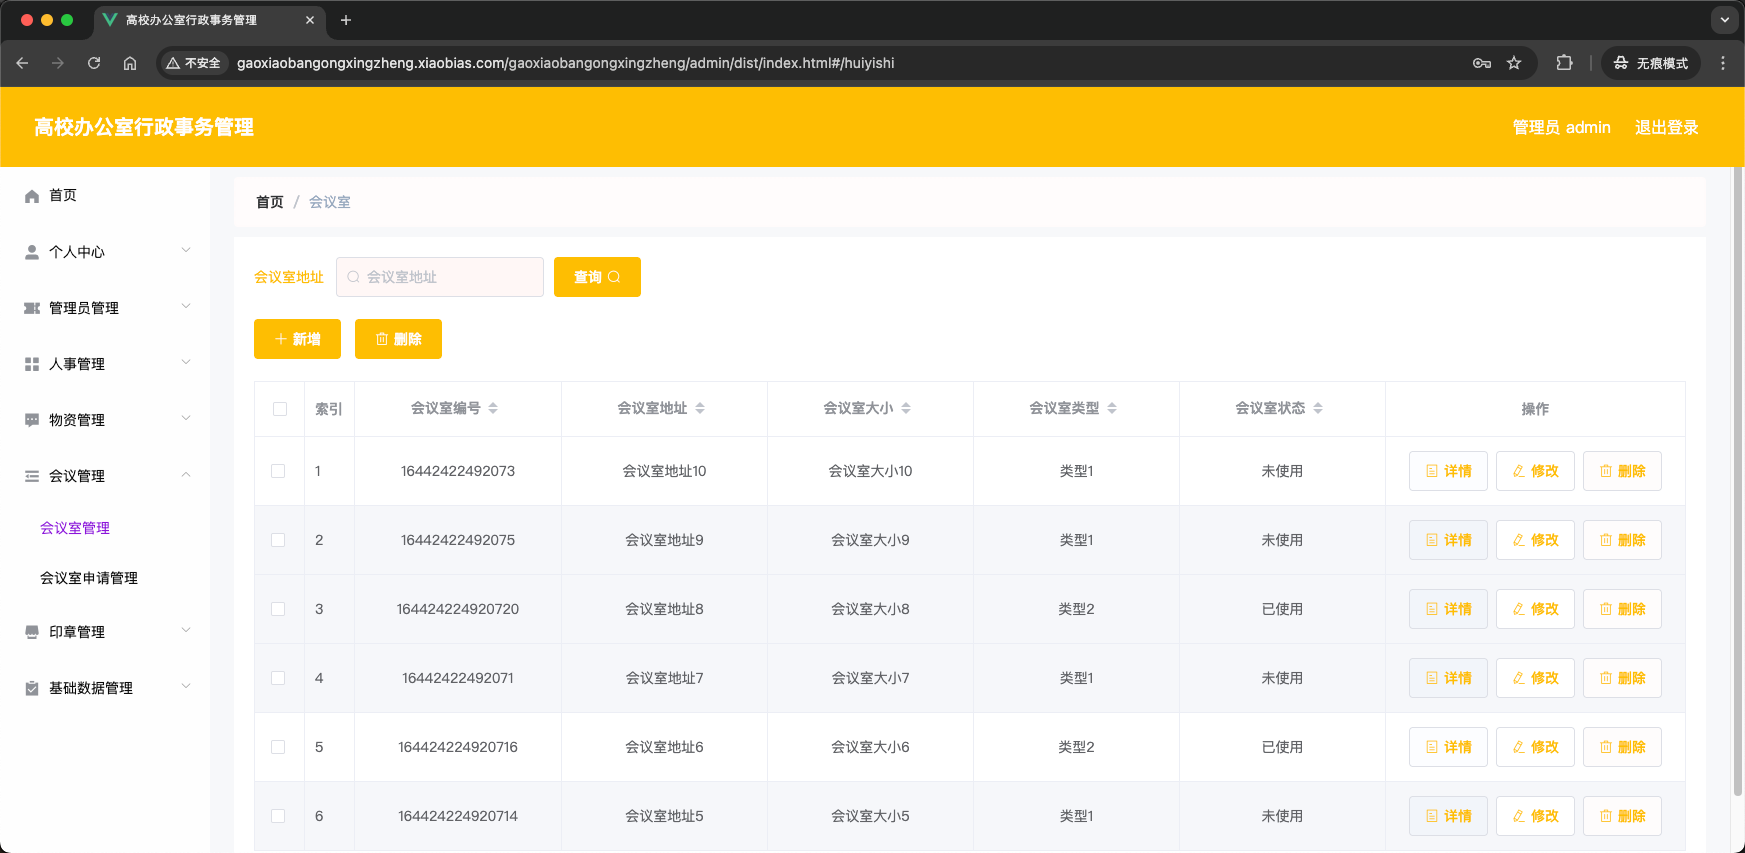Click the 退出登录 link
This screenshot has height=853, width=1745.
1667,127
